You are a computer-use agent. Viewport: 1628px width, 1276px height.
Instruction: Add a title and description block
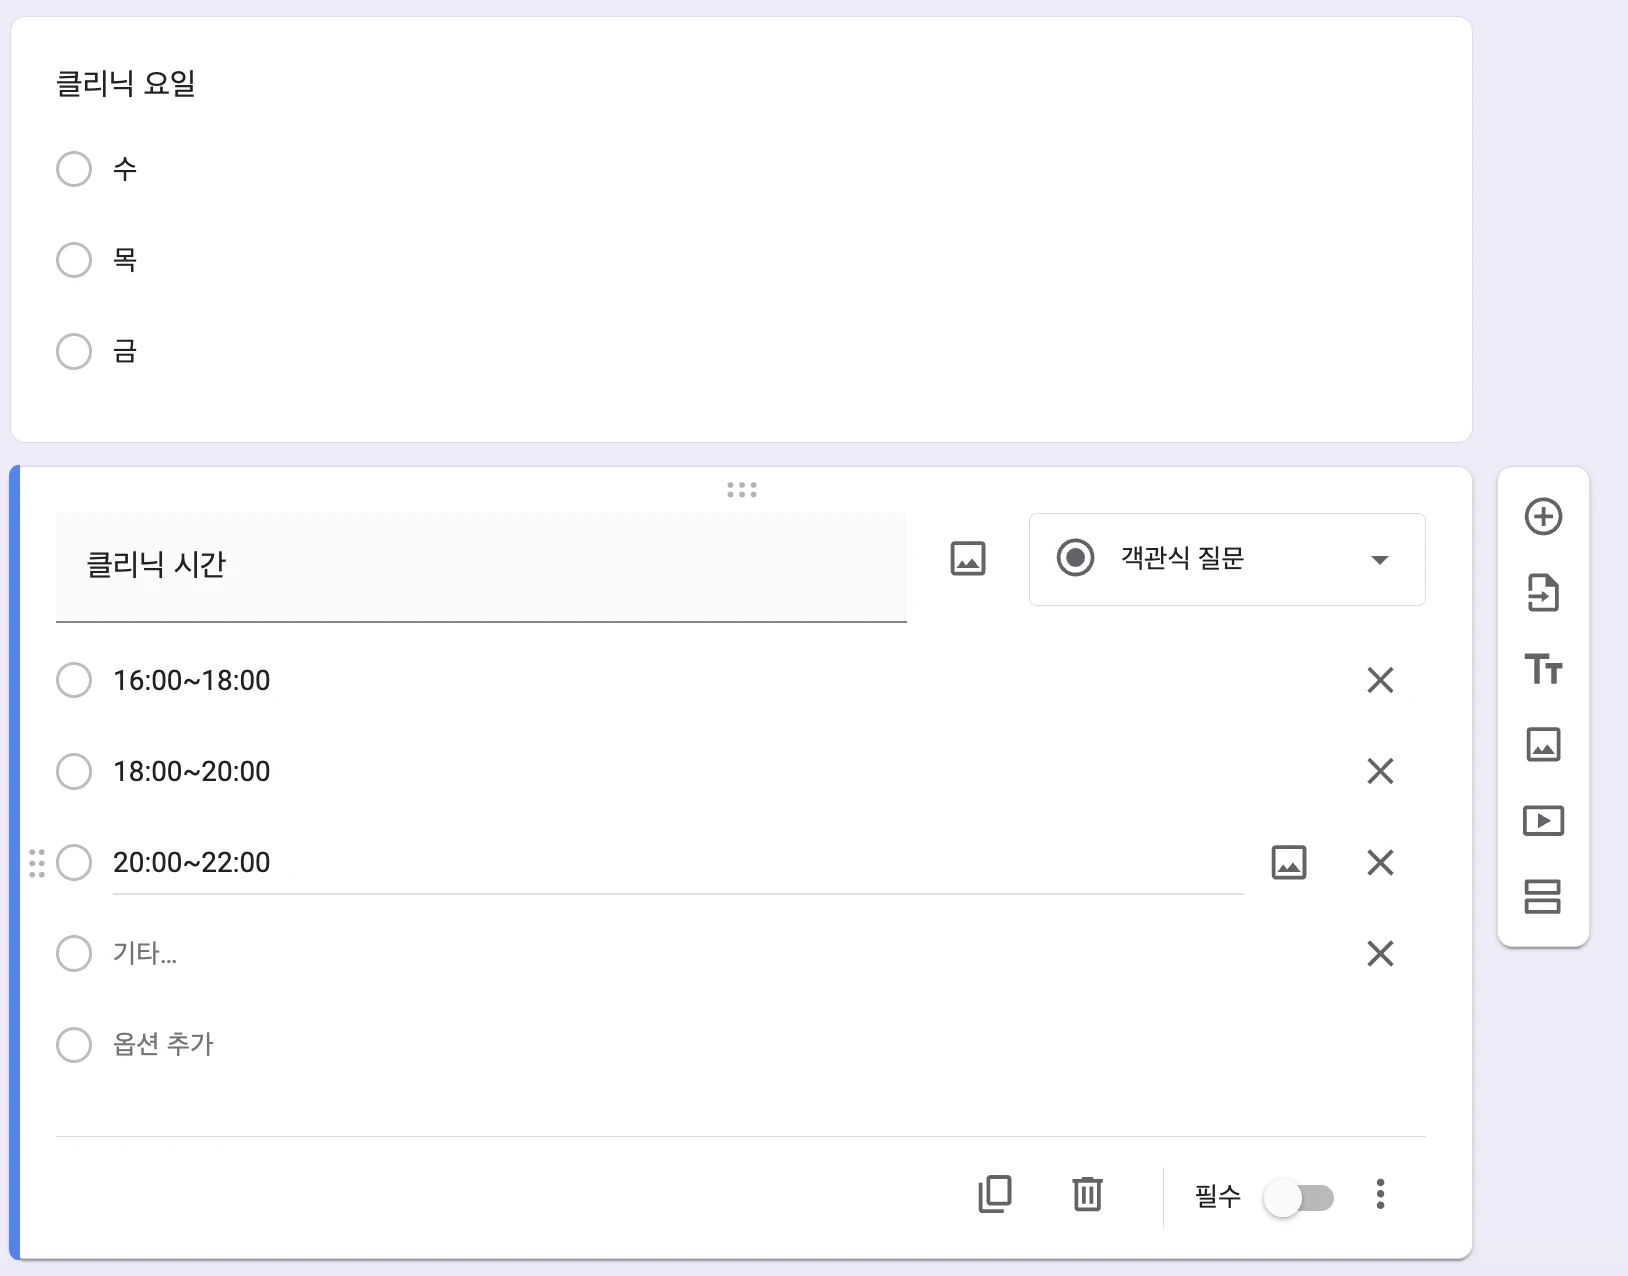tap(1543, 669)
